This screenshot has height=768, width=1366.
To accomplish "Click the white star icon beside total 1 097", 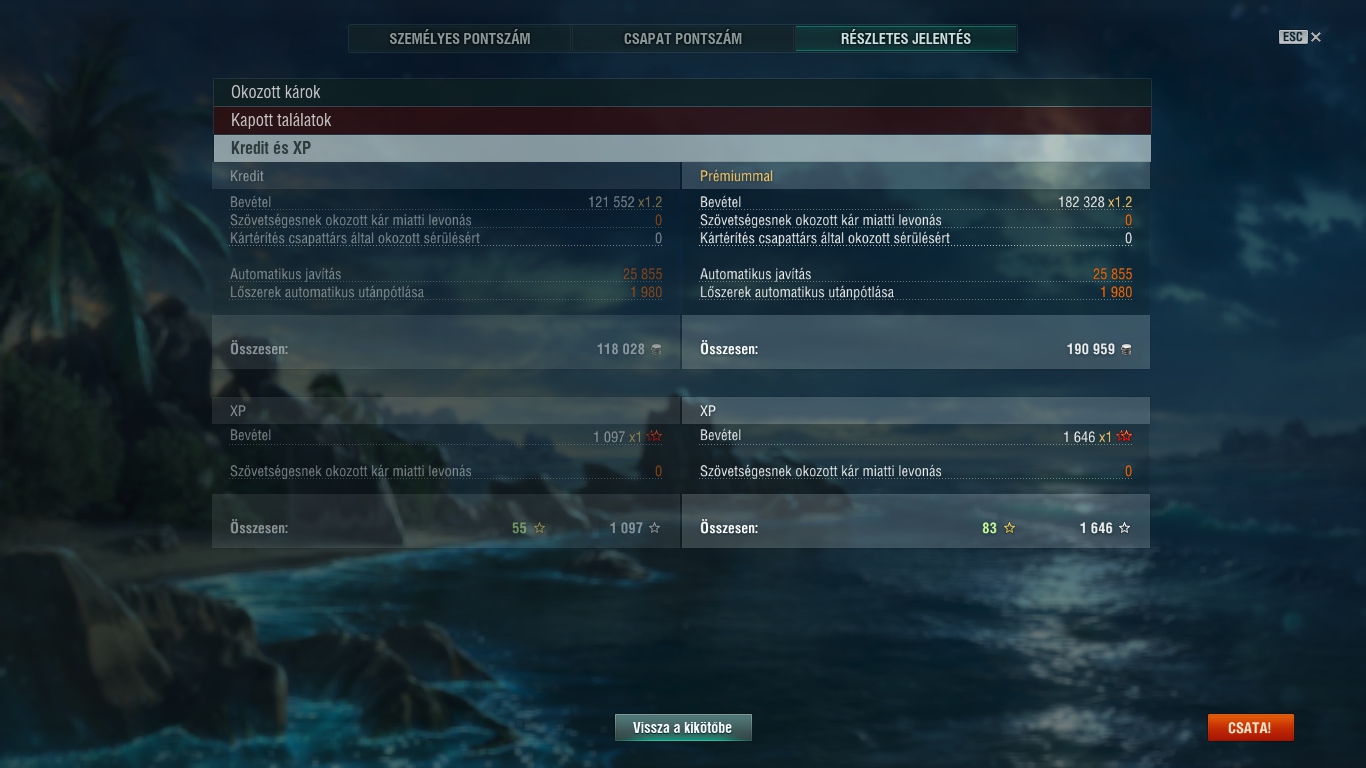I will click(x=655, y=528).
